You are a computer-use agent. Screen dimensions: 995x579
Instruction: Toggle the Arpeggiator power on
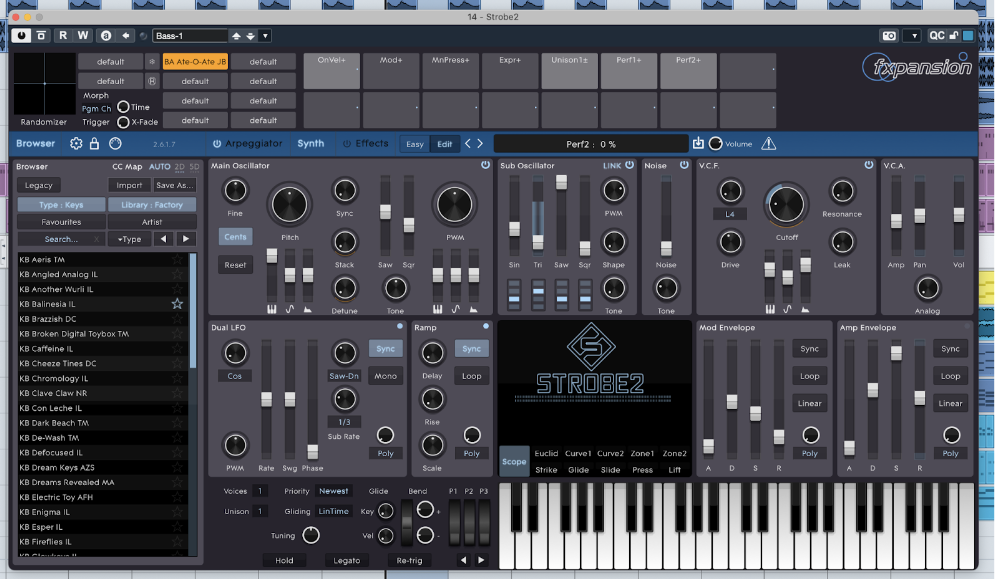pos(217,144)
